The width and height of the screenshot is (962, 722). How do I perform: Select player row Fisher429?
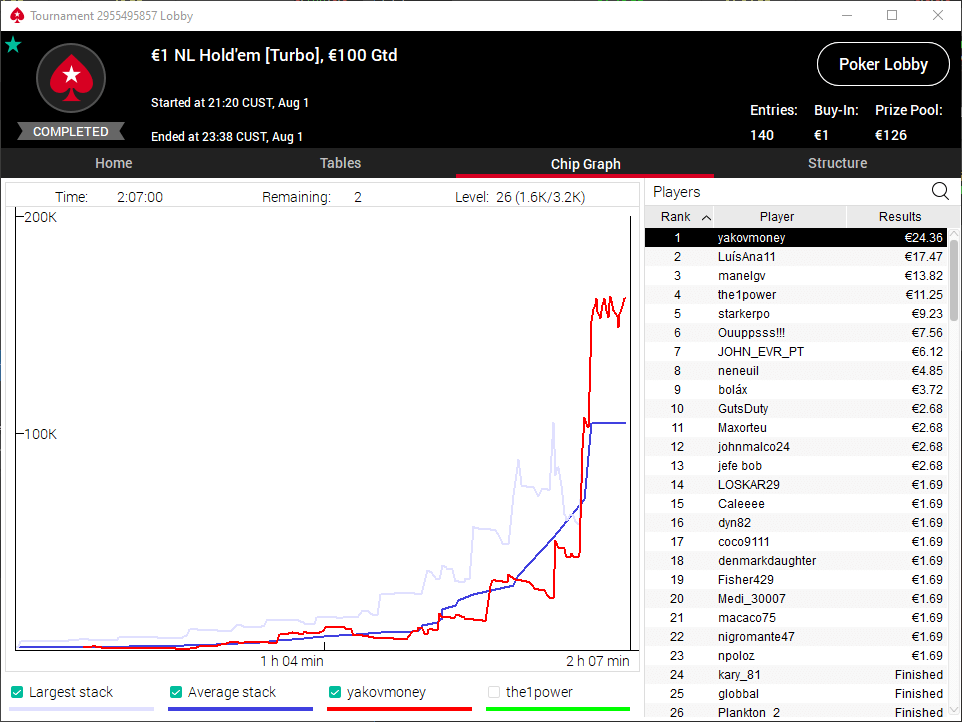point(796,580)
